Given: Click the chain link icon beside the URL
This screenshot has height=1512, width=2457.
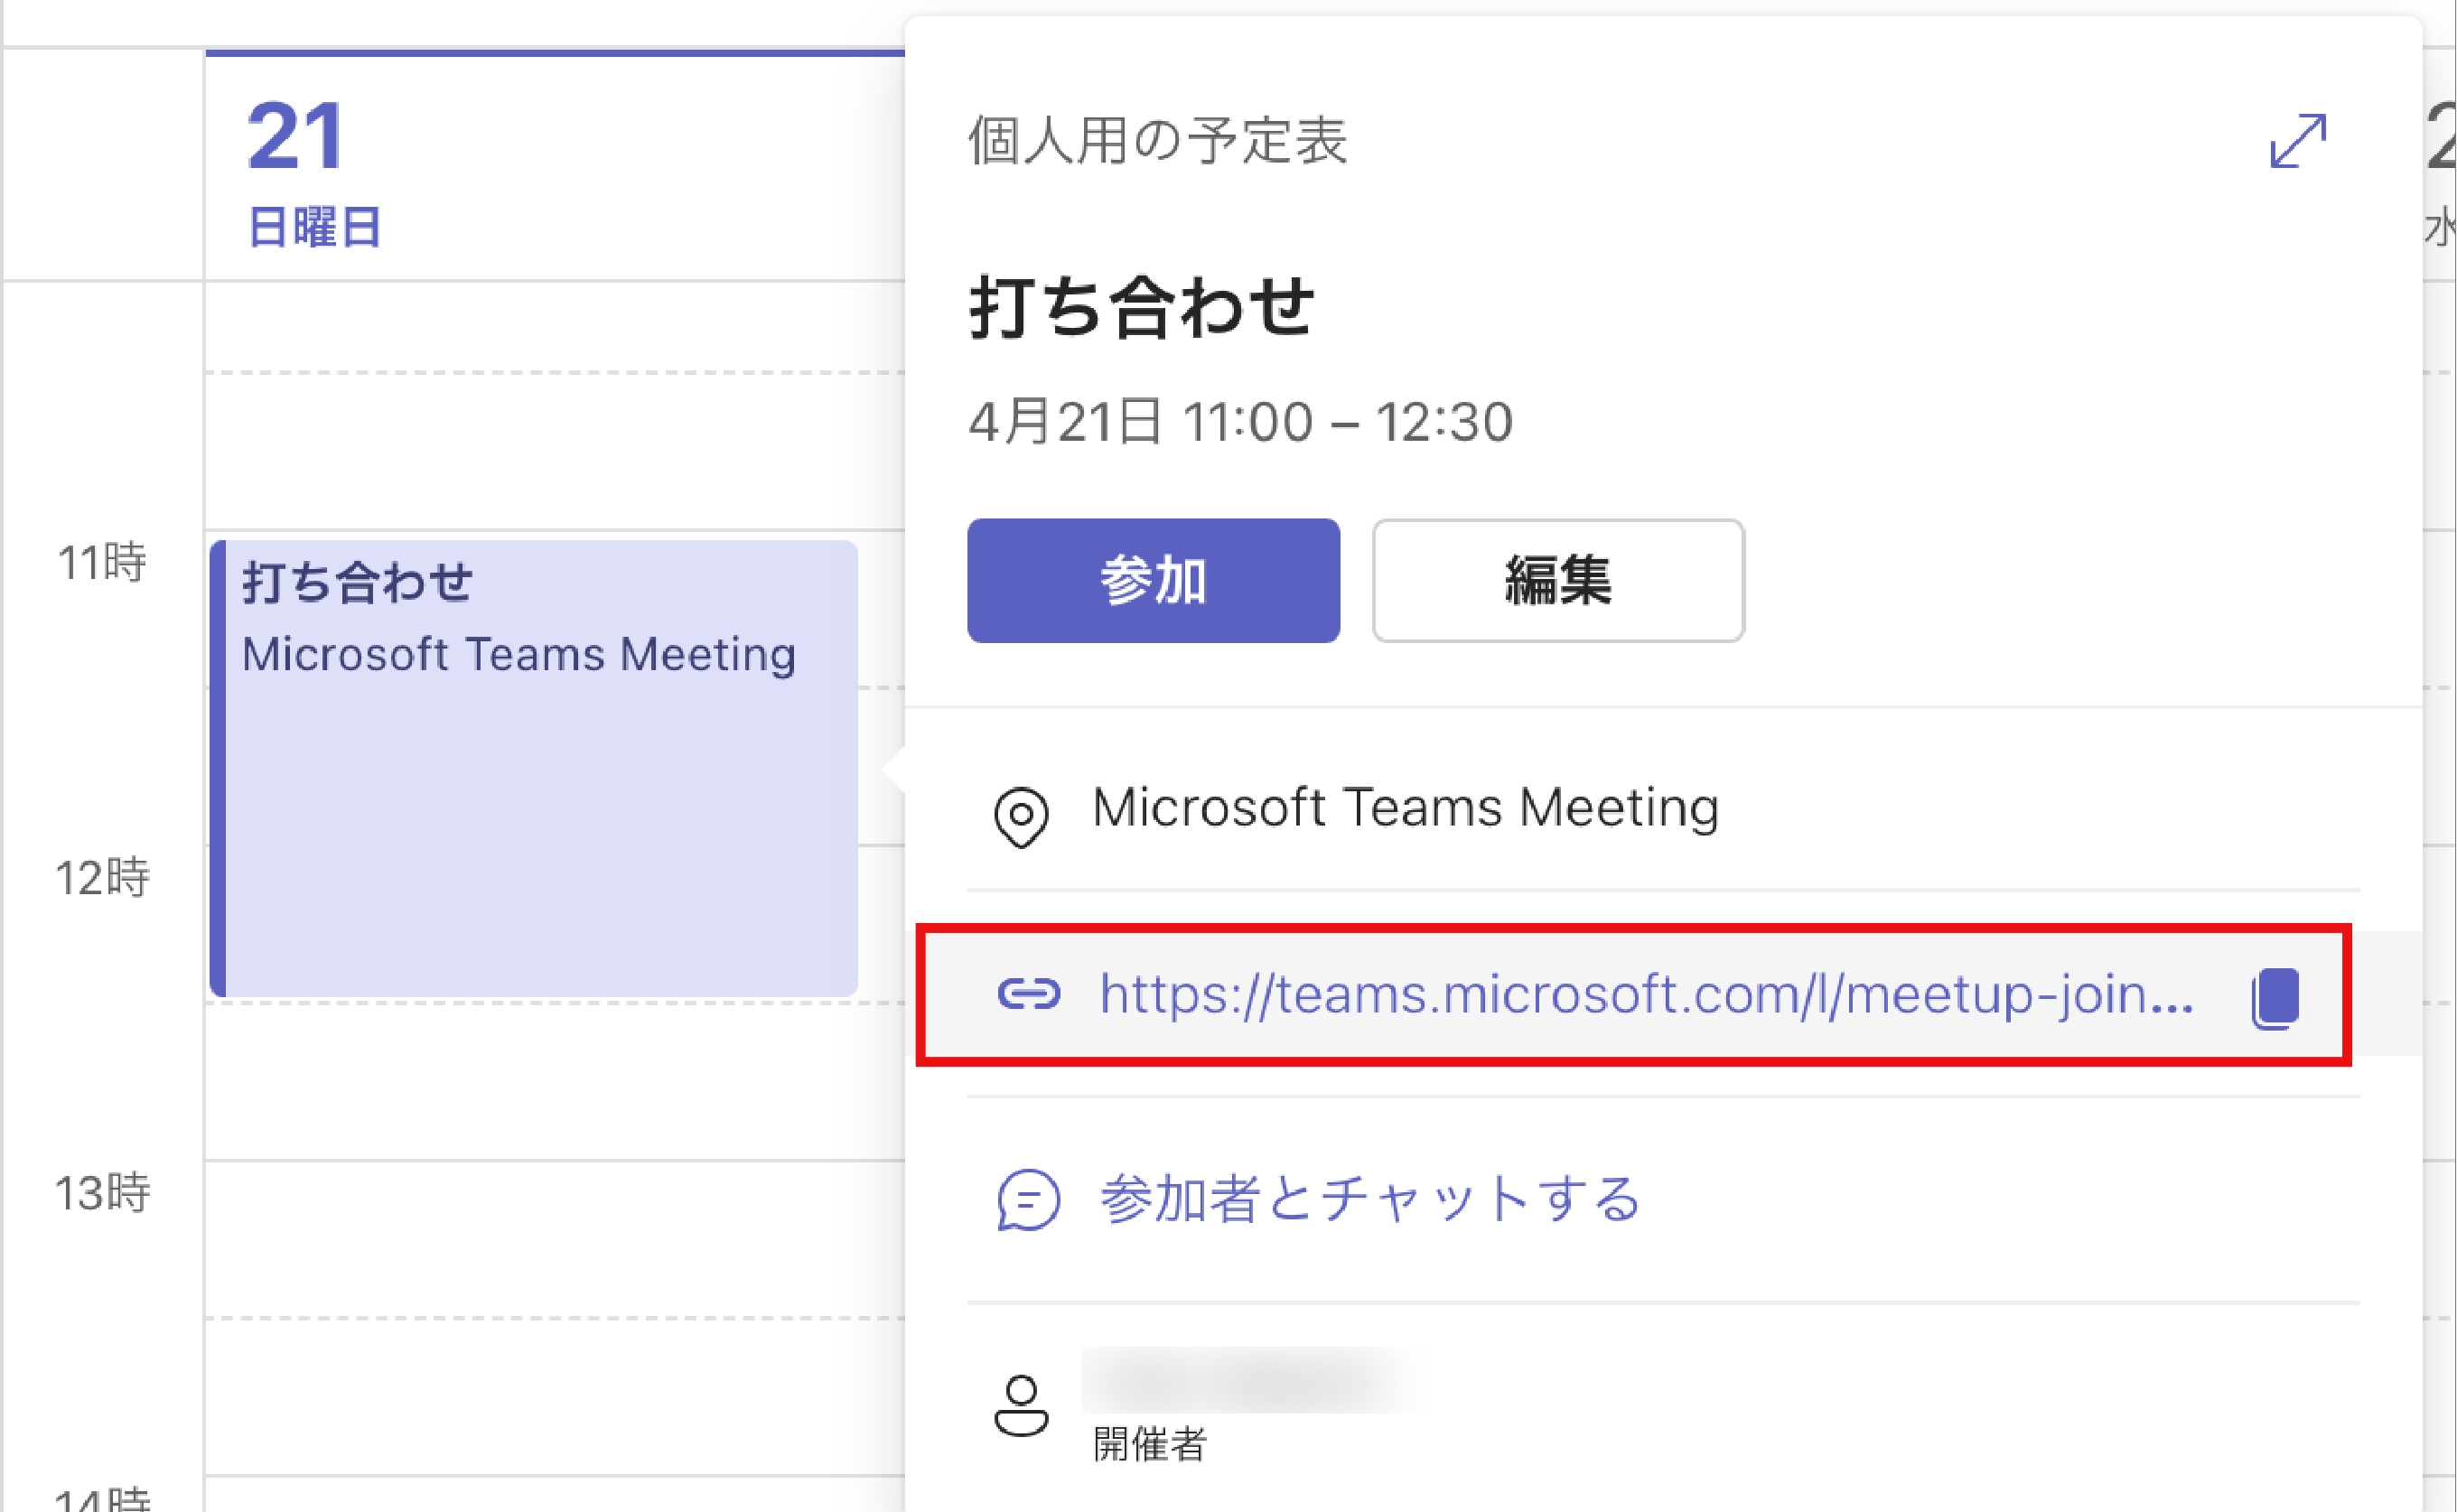Looking at the screenshot, I should pos(1028,994).
